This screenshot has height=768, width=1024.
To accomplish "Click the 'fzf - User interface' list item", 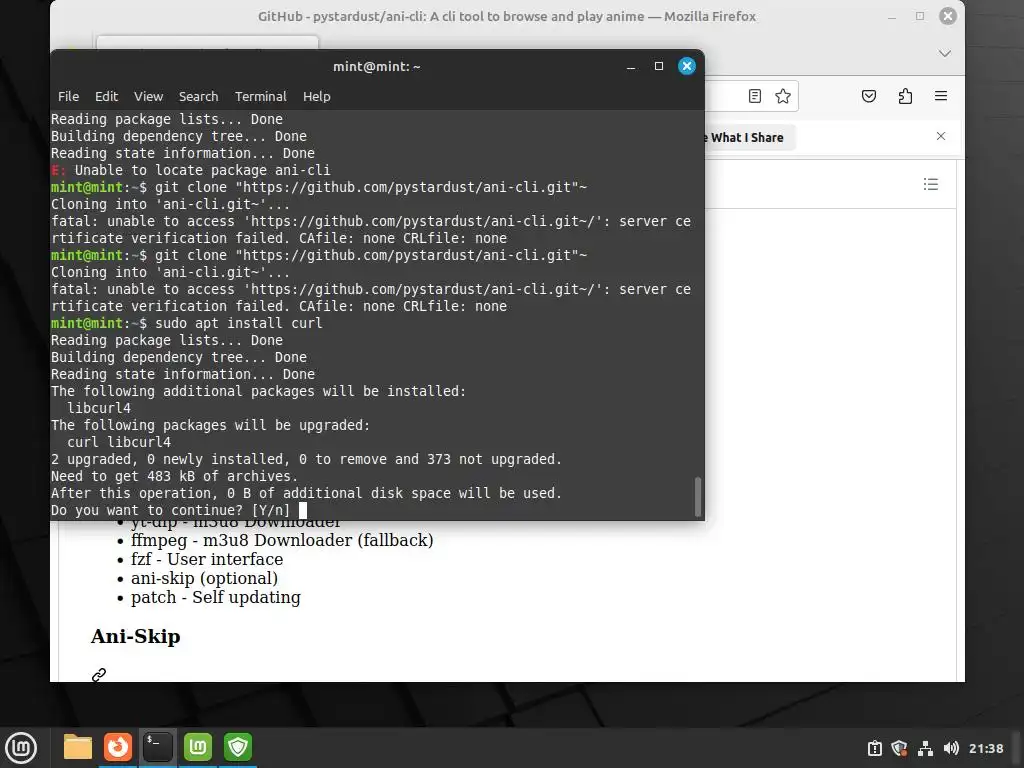I will pos(207,559).
